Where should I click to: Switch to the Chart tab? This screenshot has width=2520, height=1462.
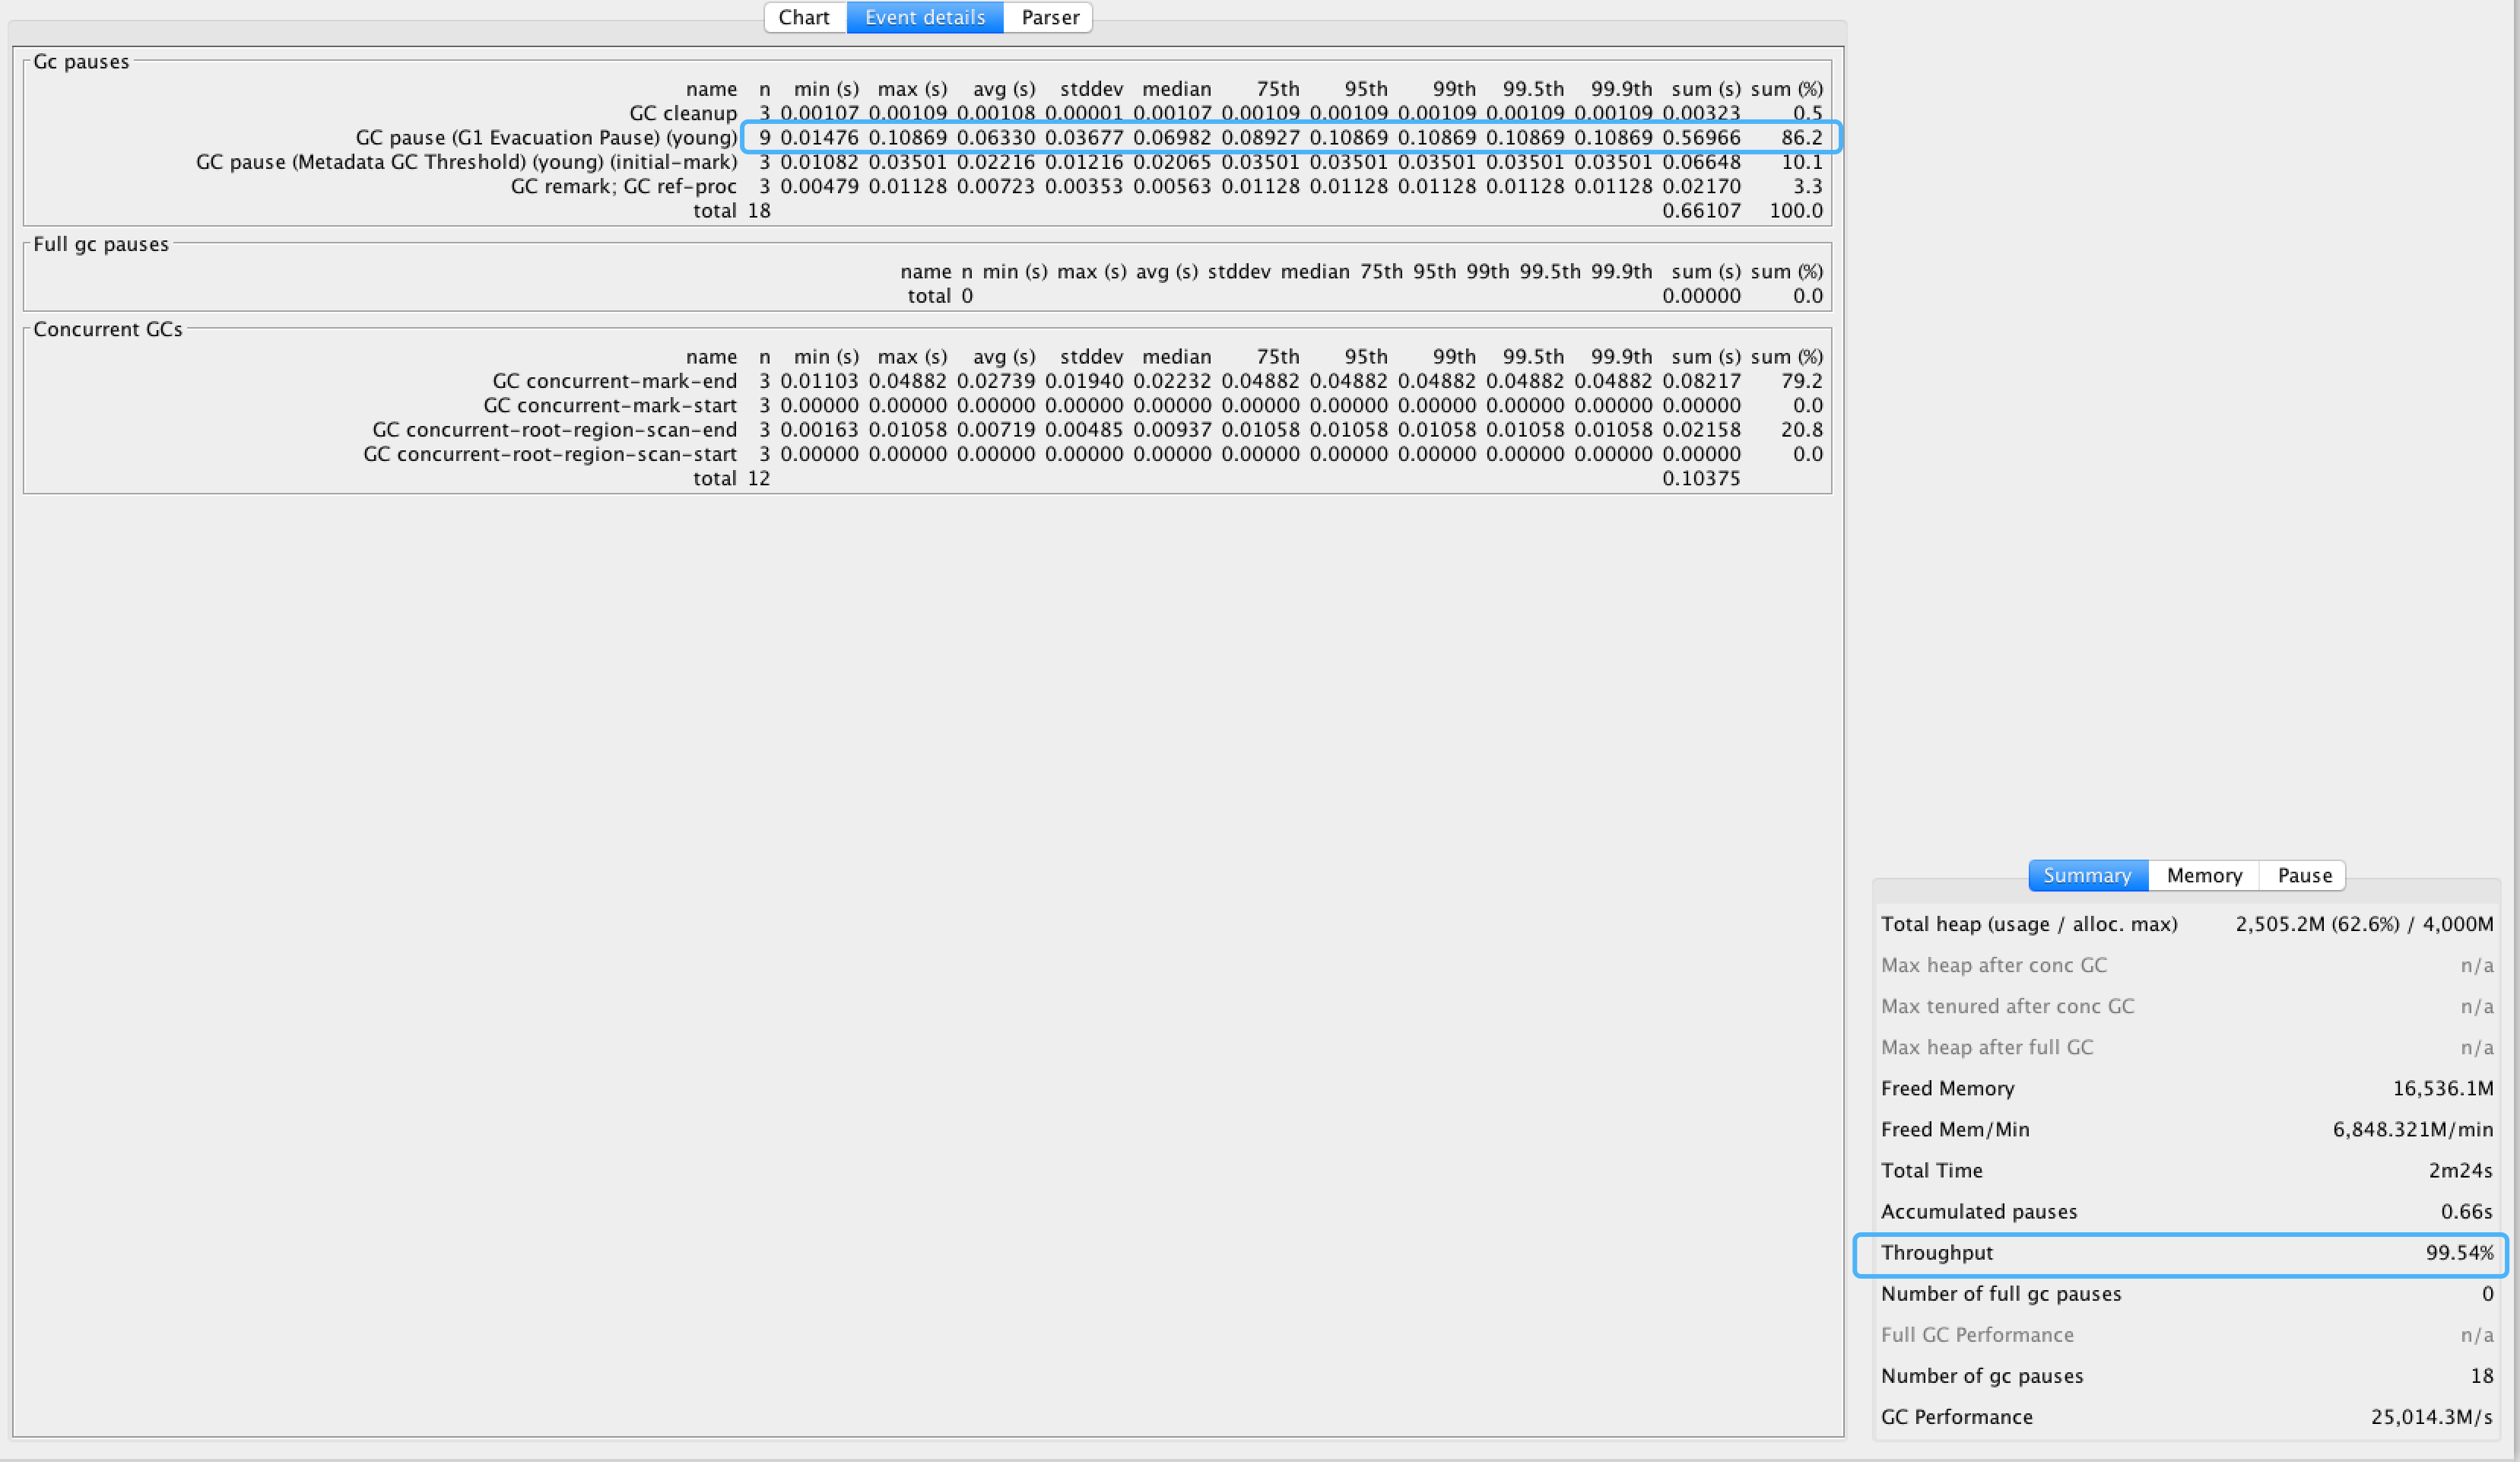(804, 17)
